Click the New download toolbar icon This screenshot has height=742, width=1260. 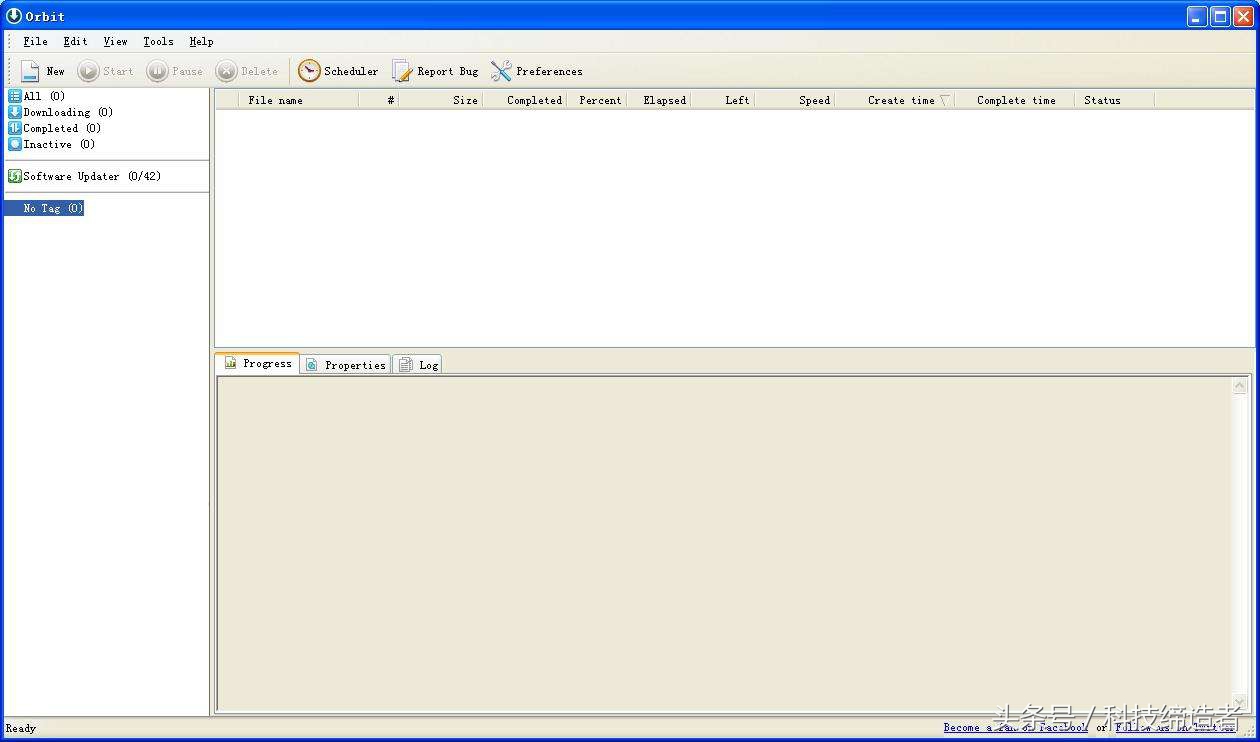pyautogui.click(x=30, y=71)
